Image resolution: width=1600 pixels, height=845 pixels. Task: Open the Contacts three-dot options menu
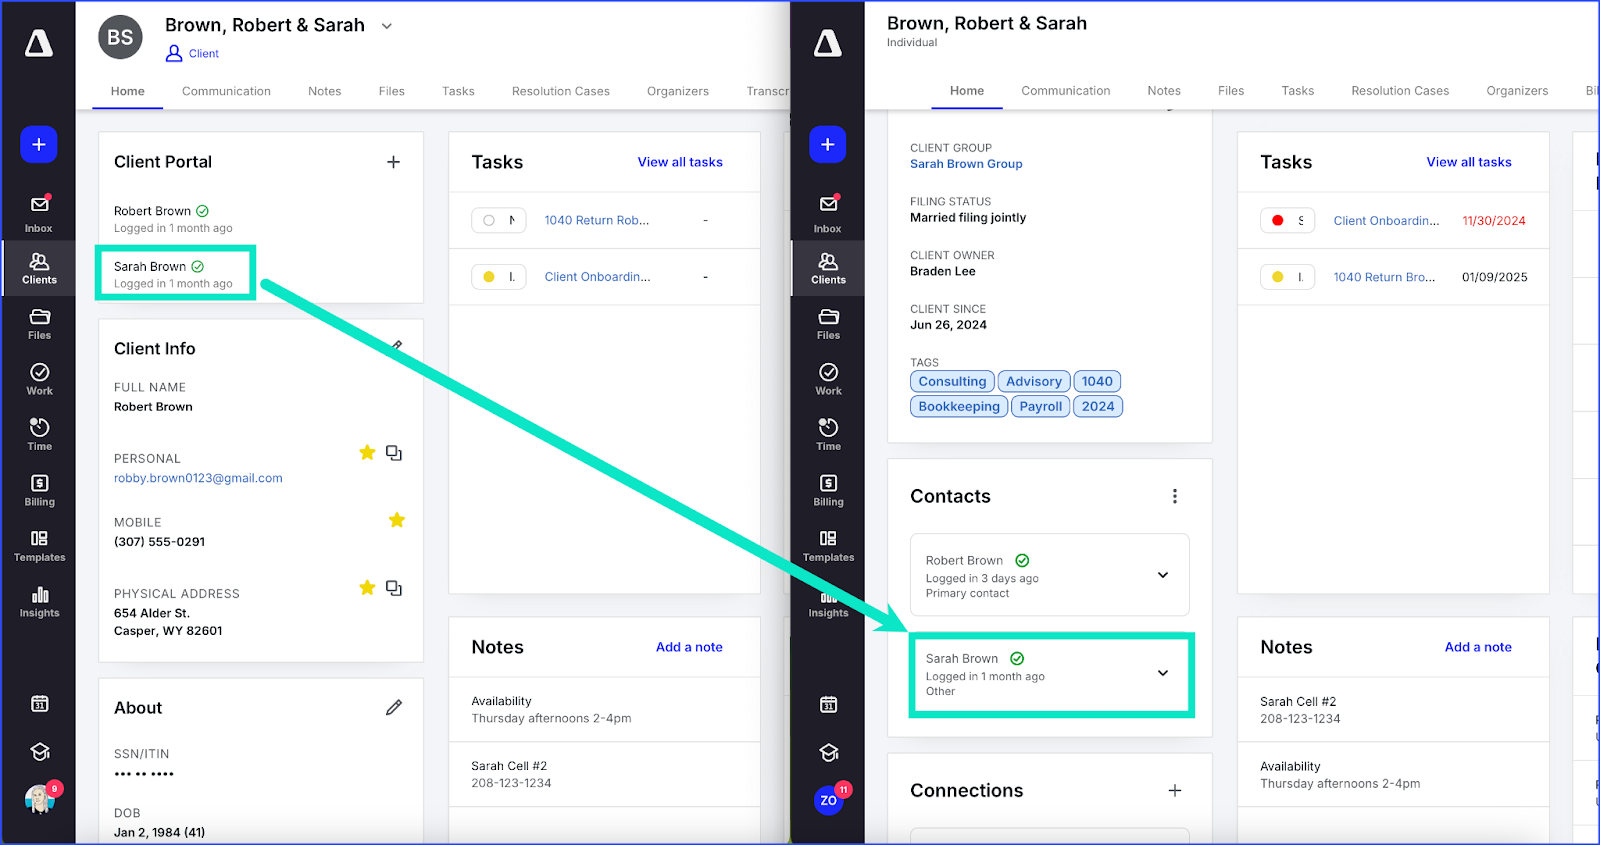1175,497
